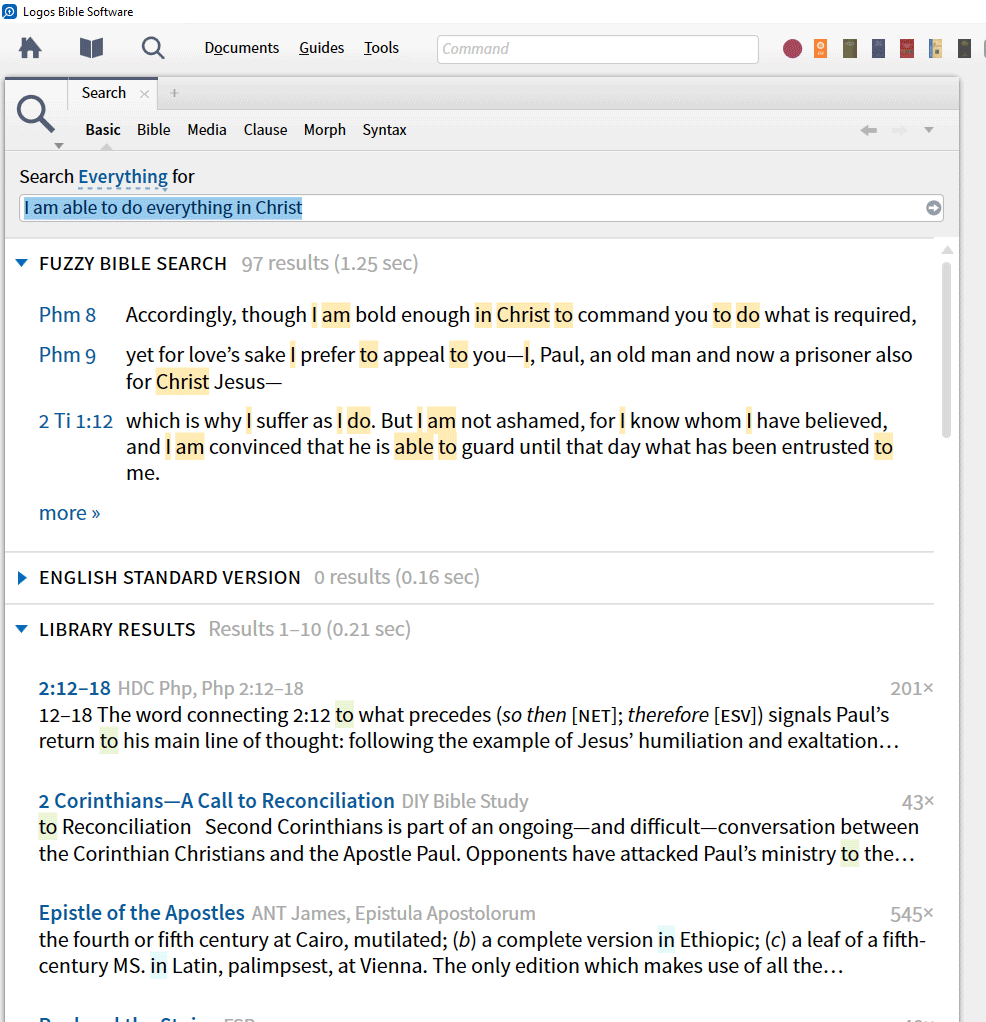Image resolution: width=986 pixels, height=1022 pixels.
Task: Open the Phm 9 verse link
Action: coord(67,355)
